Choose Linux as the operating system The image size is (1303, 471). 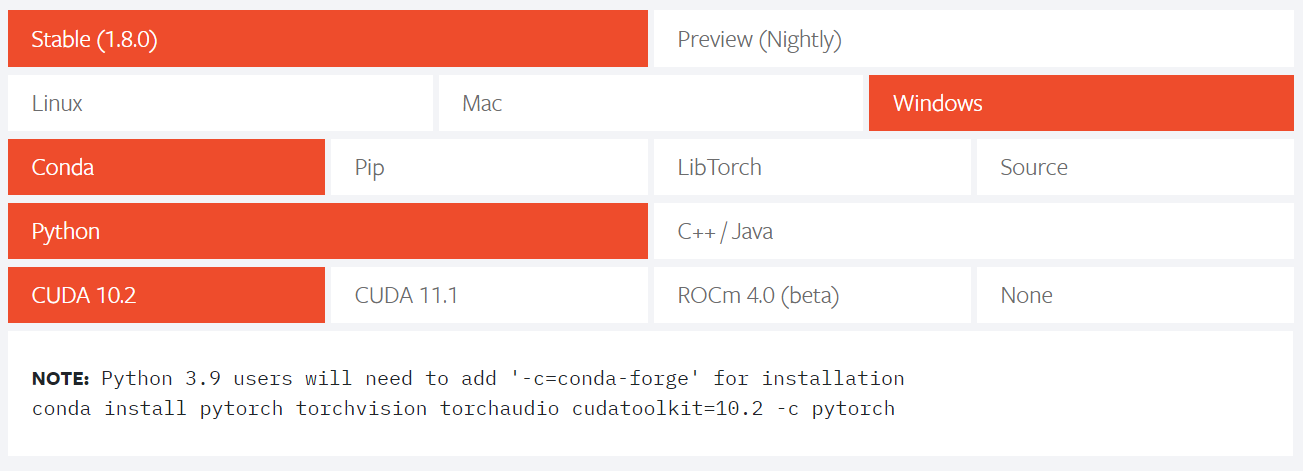click(x=220, y=103)
